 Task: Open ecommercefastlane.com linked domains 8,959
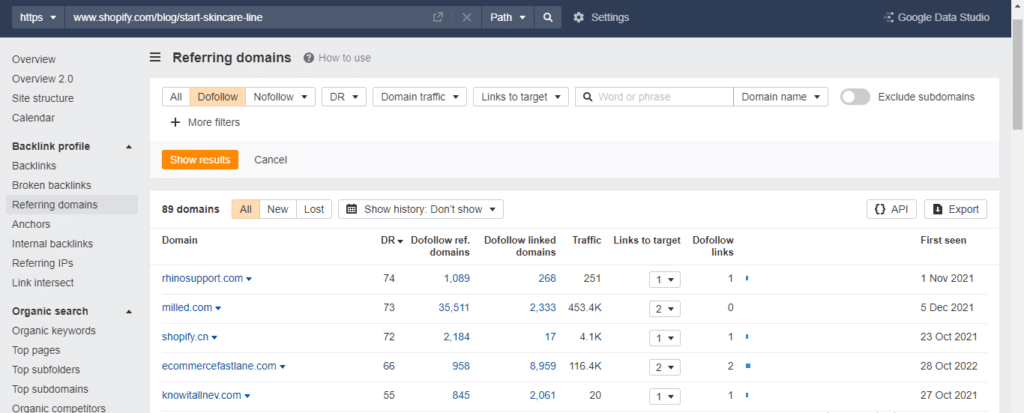(x=543, y=367)
